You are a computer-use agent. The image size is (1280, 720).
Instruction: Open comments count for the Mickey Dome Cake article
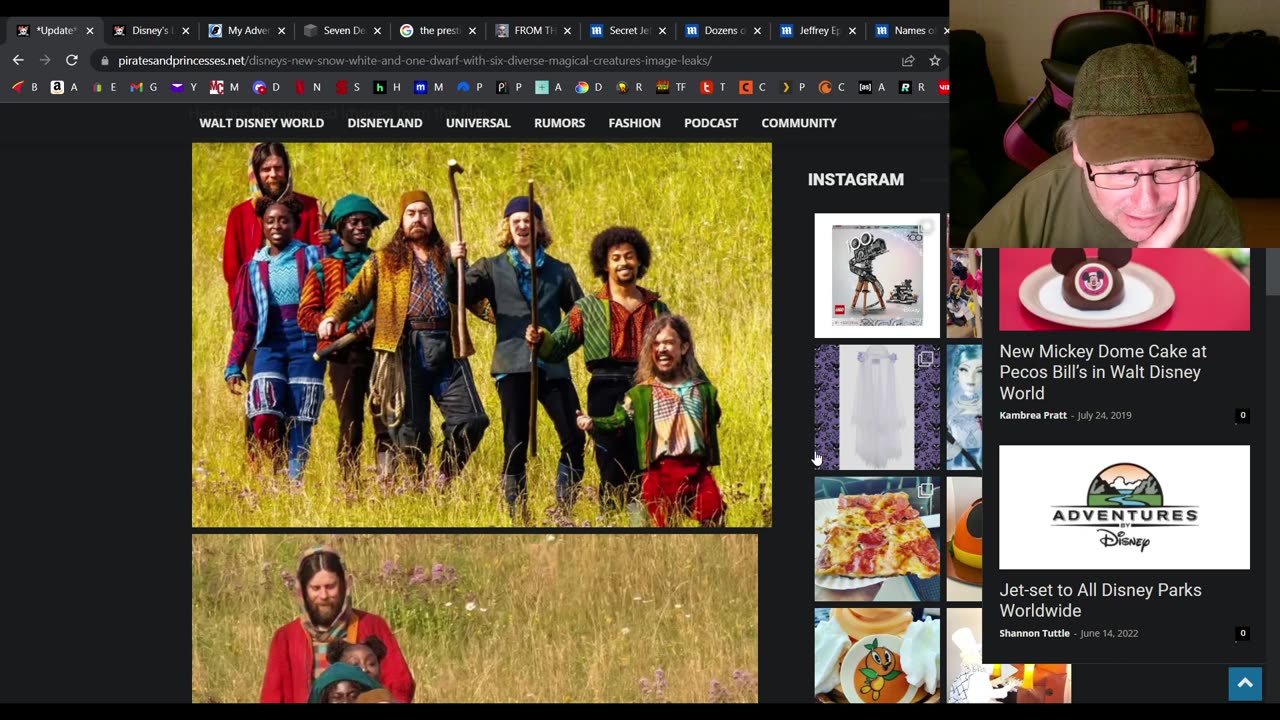pos(1243,415)
